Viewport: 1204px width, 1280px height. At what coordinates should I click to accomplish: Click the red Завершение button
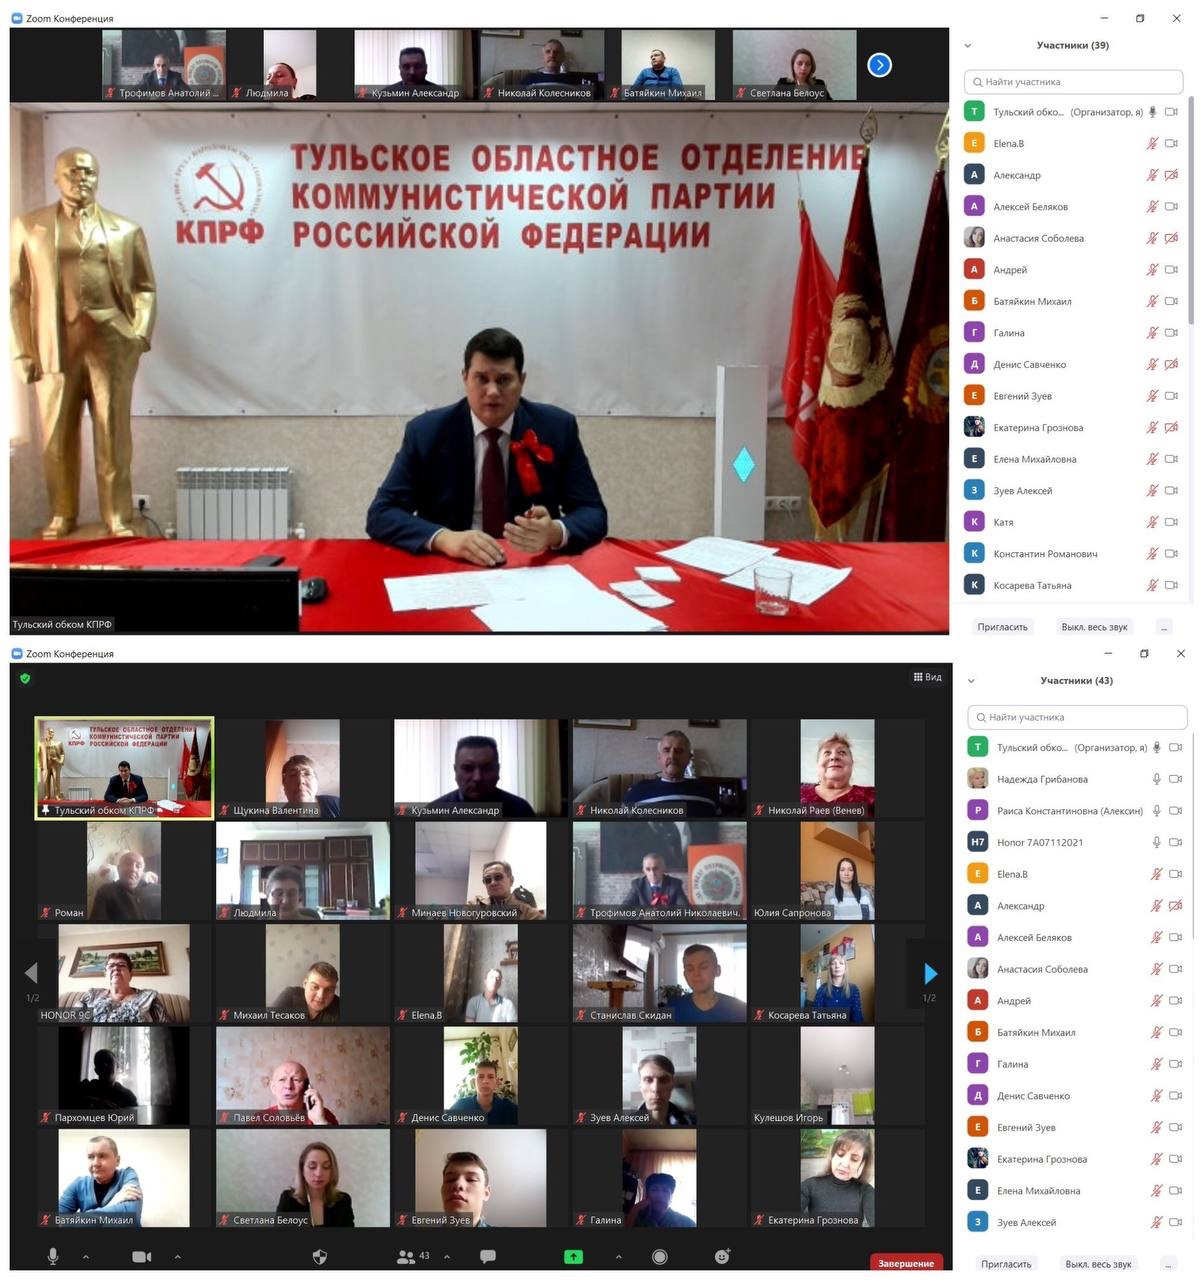[906, 1263]
